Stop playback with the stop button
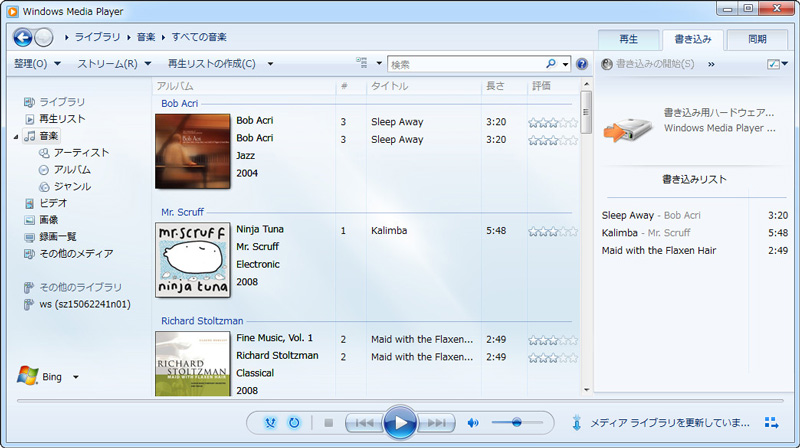The height and width of the screenshot is (448, 800). click(329, 423)
